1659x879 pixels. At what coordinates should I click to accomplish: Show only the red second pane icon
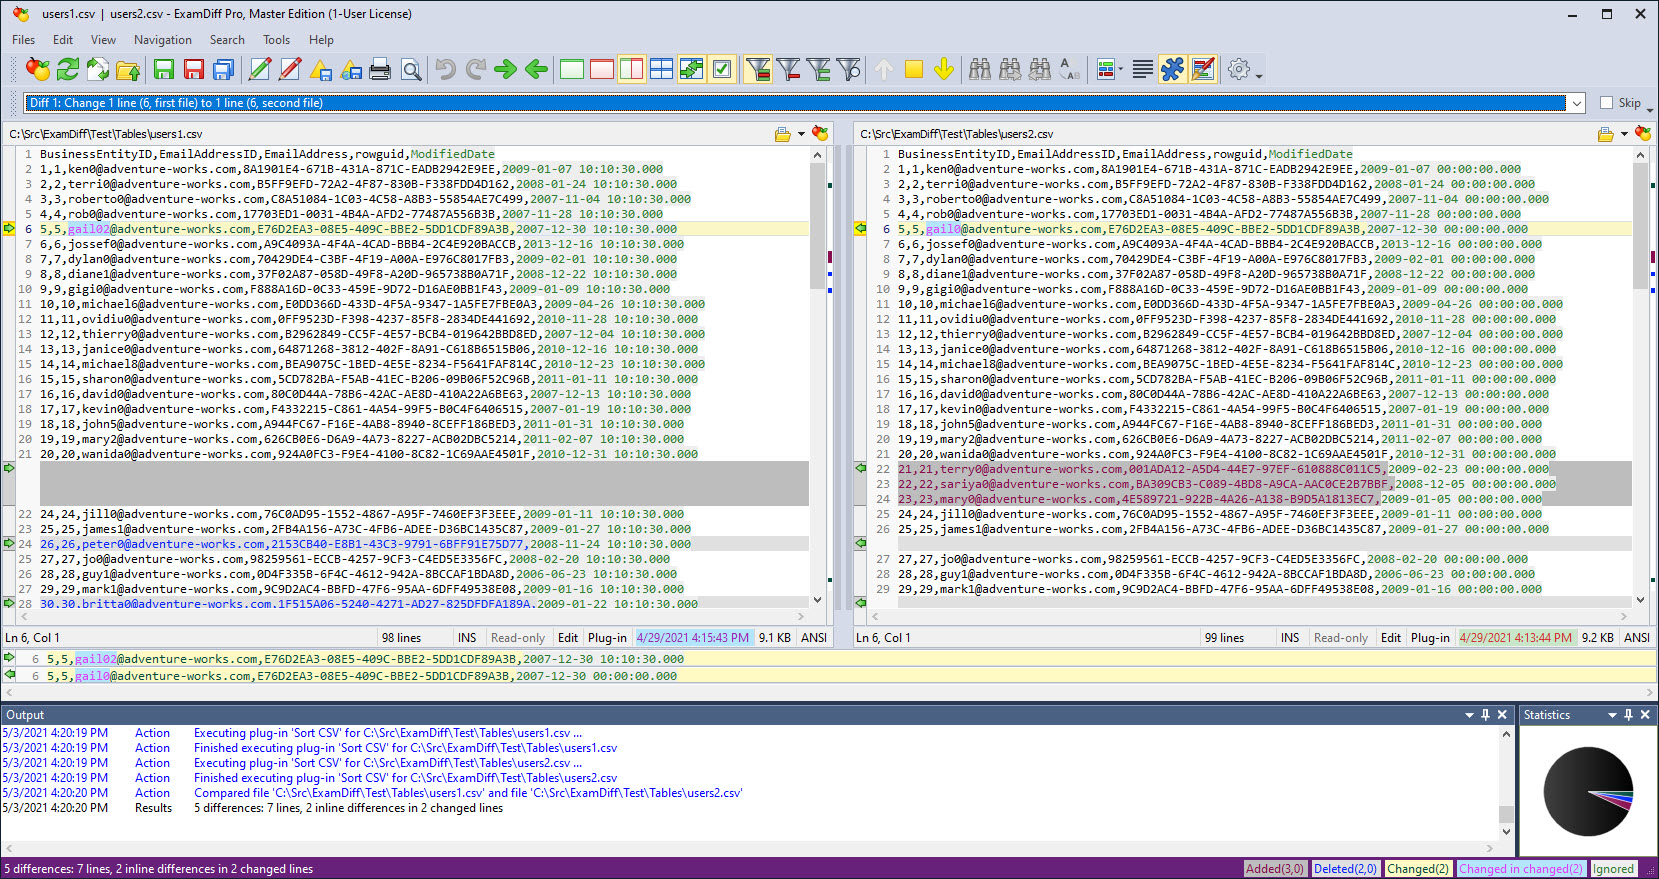(602, 69)
